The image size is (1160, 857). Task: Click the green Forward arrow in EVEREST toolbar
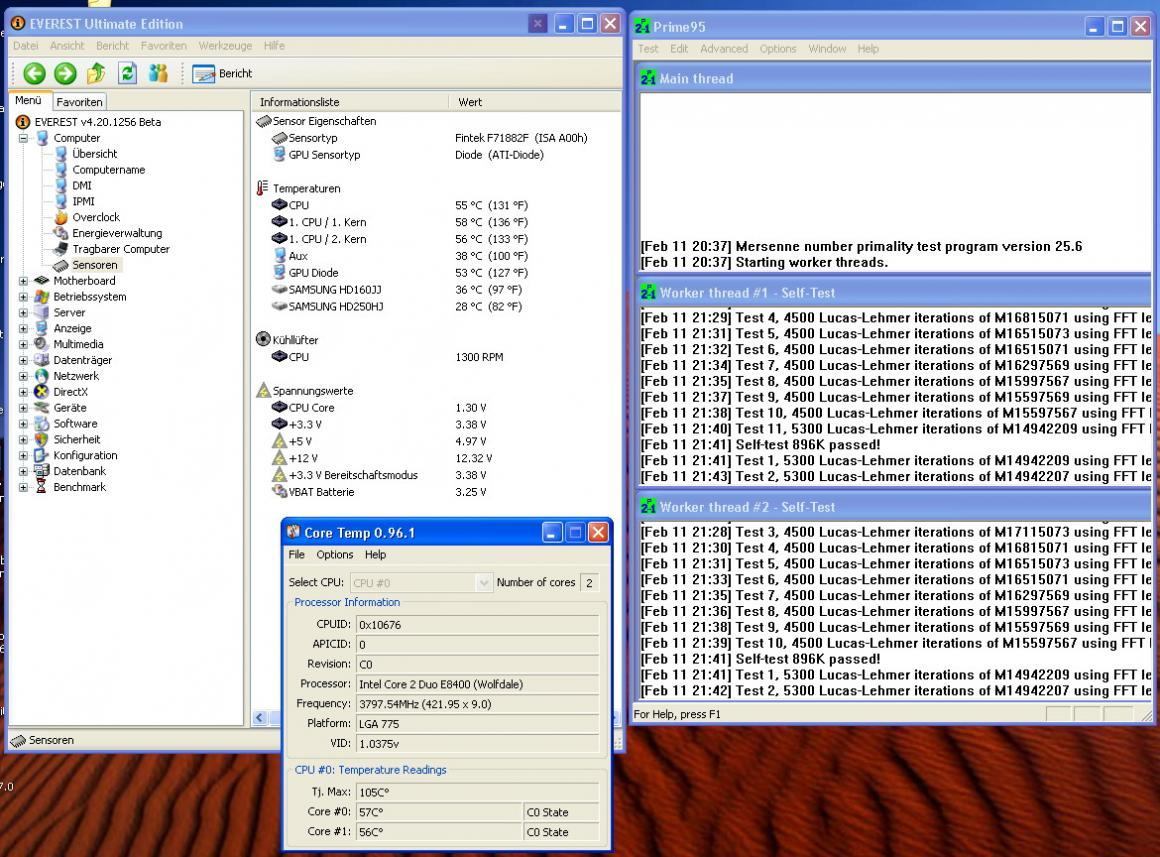[65, 73]
